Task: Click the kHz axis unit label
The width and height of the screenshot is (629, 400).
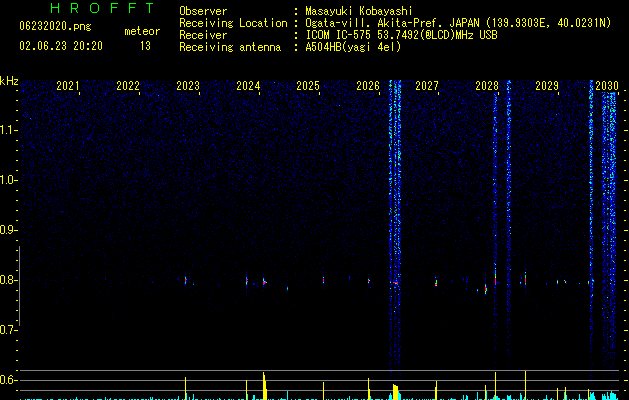Action: tap(9, 81)
